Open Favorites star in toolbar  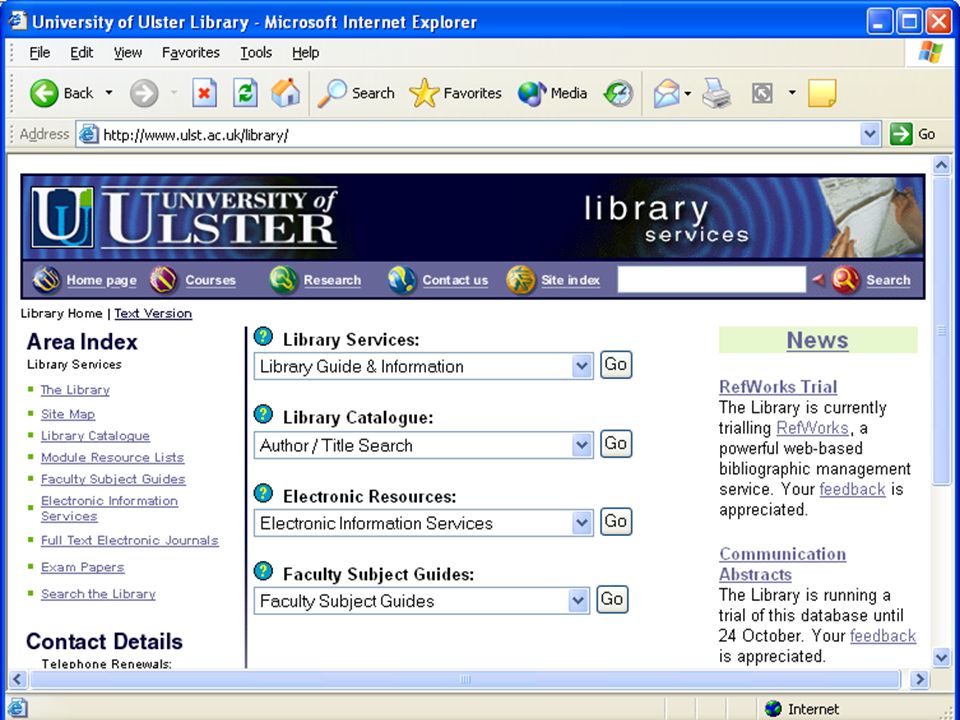(x=424, y=93)
